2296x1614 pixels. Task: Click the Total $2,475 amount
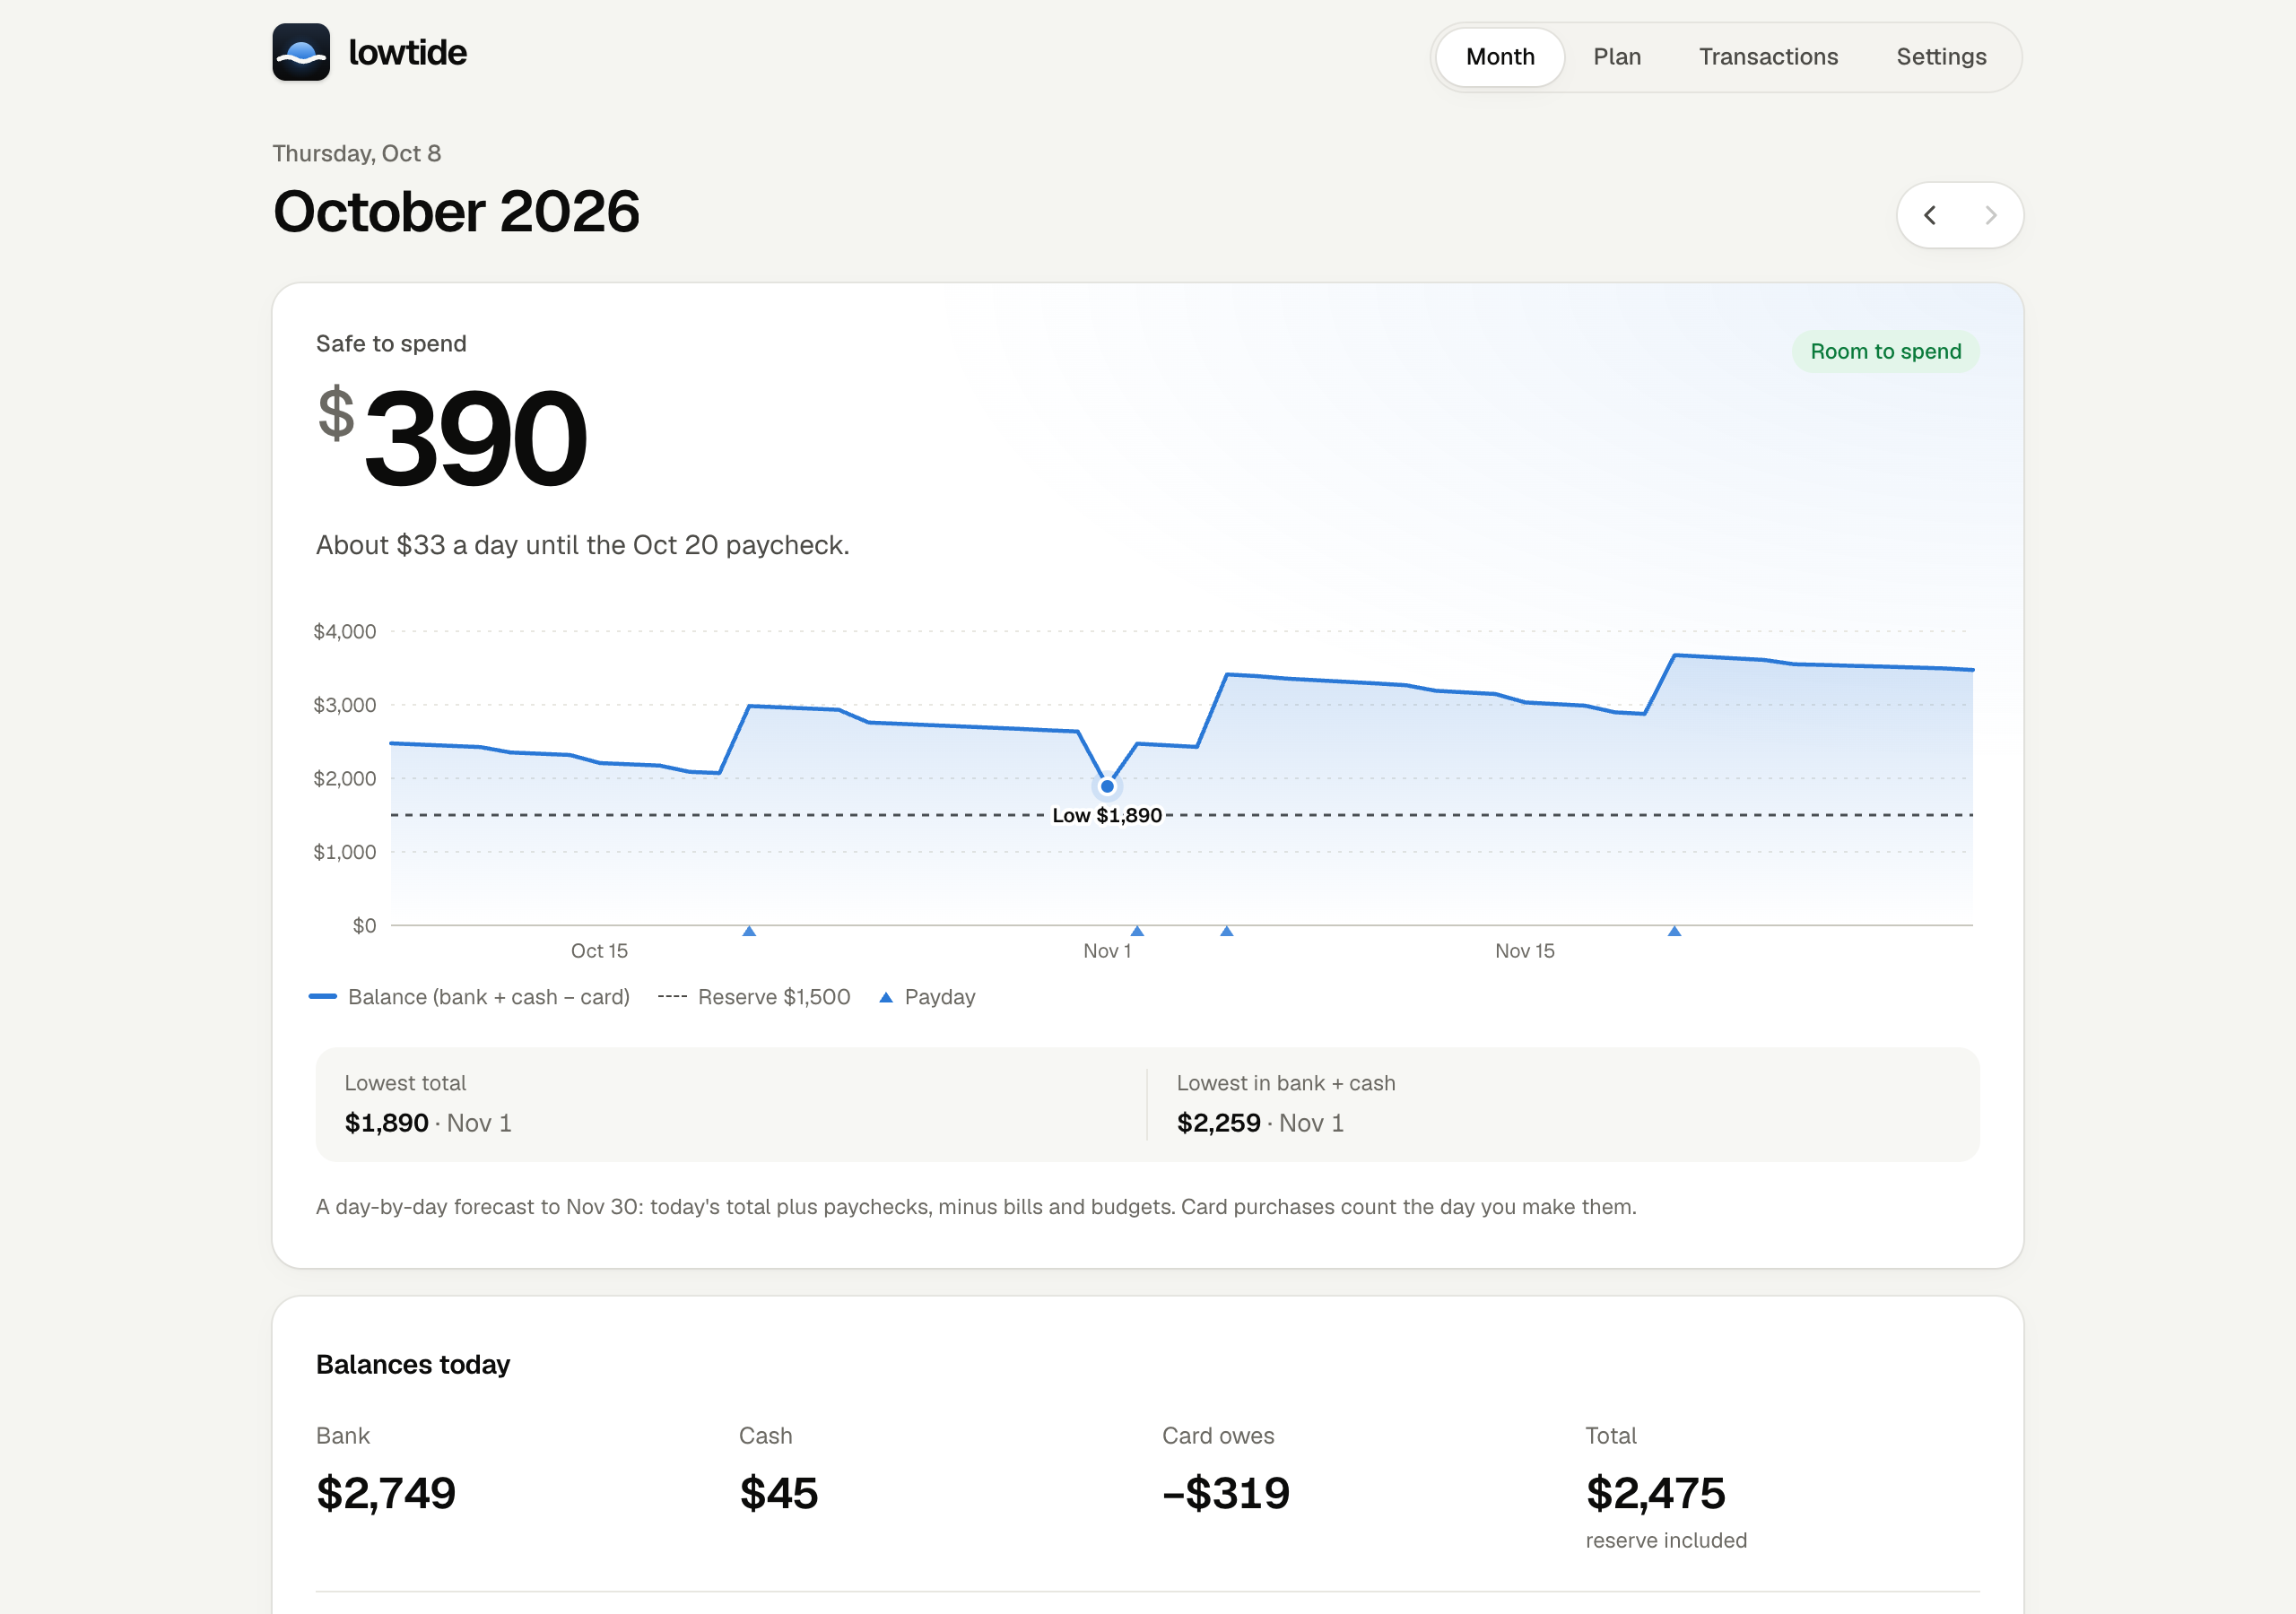1656,1493
